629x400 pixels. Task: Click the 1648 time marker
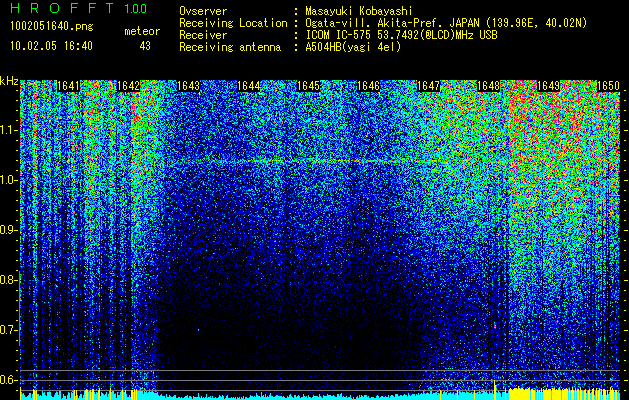pos(489,86)
